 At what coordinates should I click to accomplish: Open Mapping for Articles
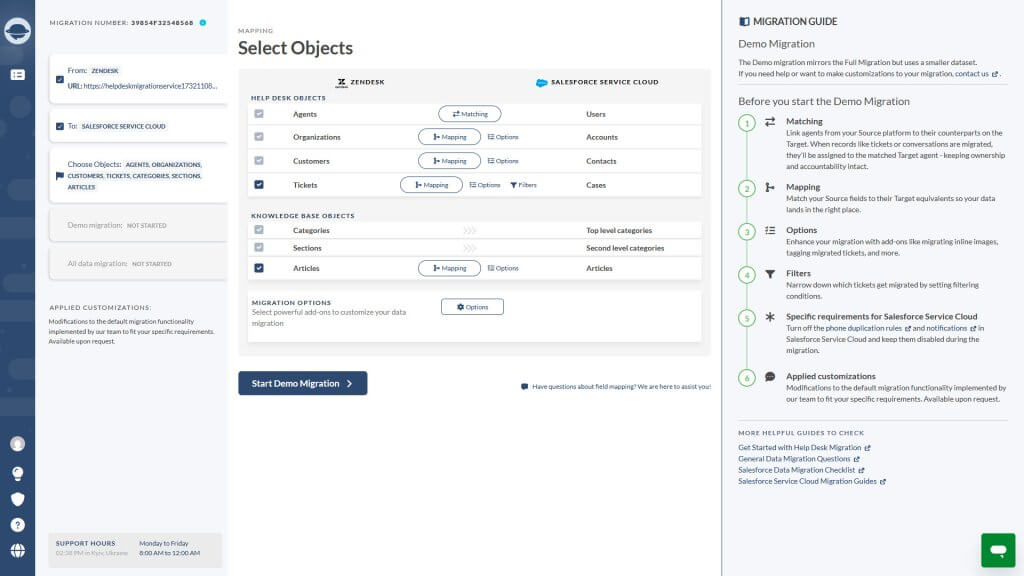(449, 268)
